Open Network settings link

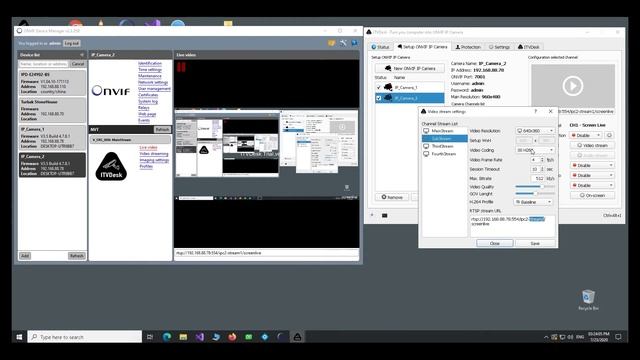(153, 82)
